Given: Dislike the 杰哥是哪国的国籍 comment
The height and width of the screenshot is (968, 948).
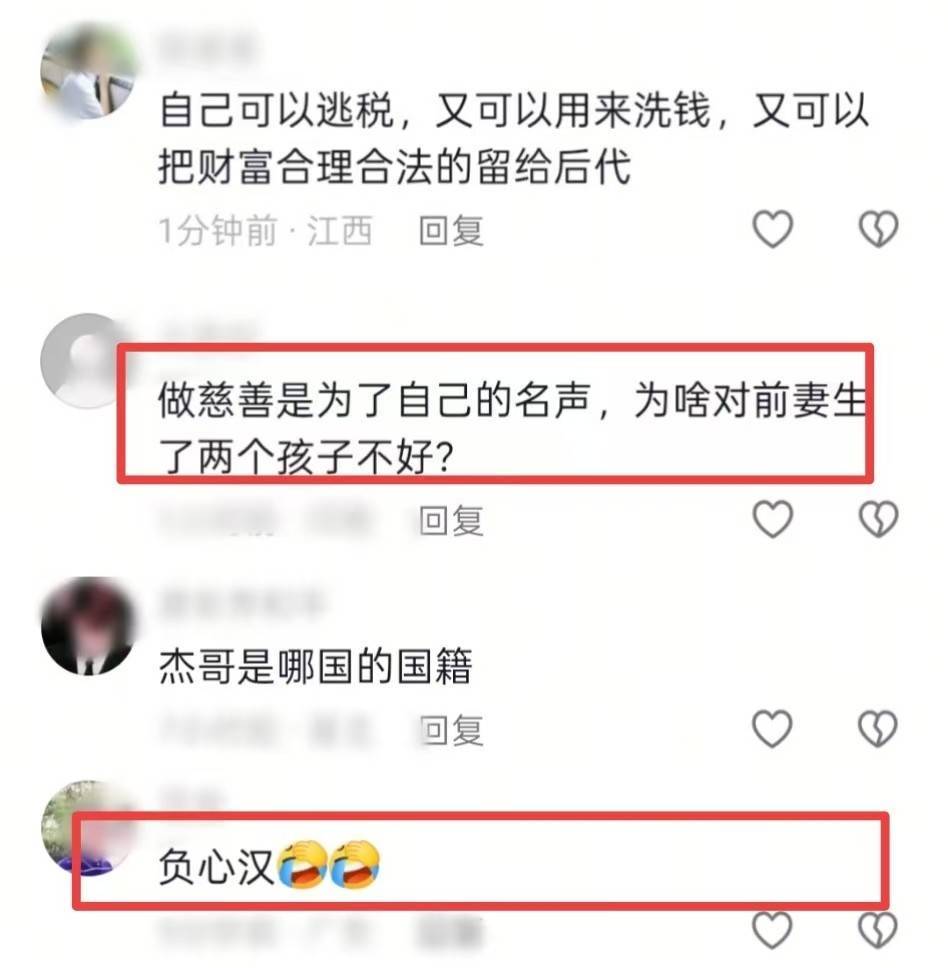Looking at the screenshot, I should coord(879,728).
